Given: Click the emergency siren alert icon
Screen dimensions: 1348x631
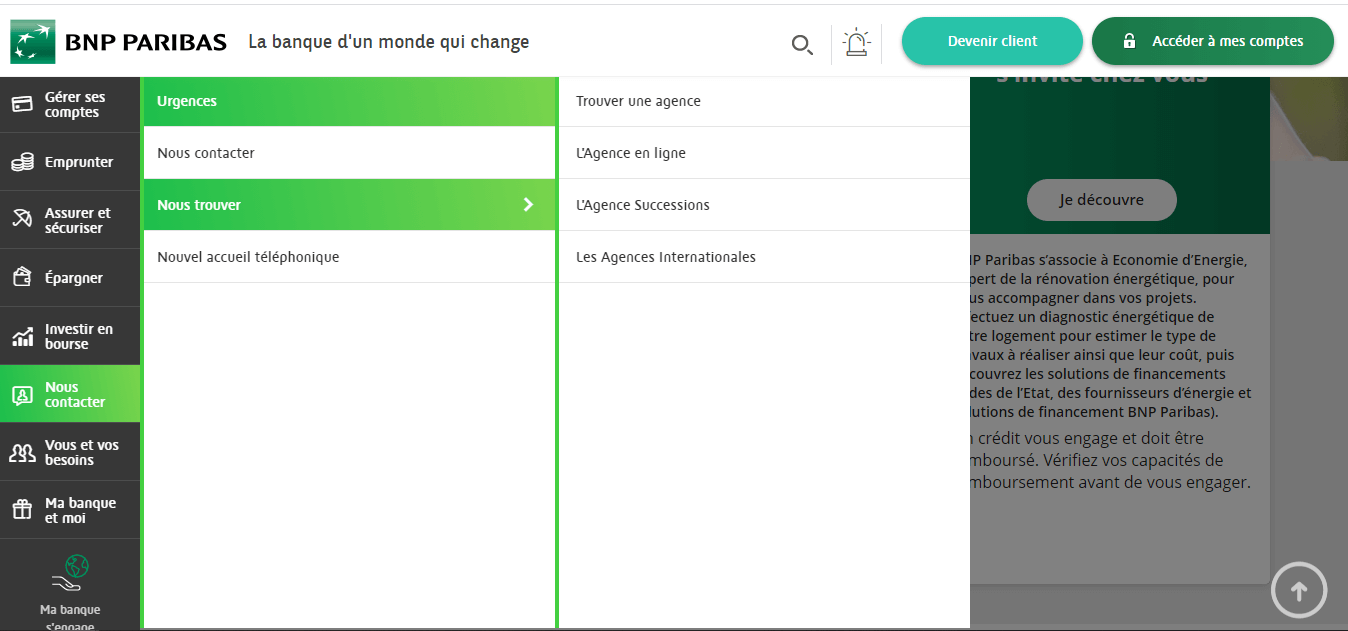Looking at the screenshot, I should (856, 43).
